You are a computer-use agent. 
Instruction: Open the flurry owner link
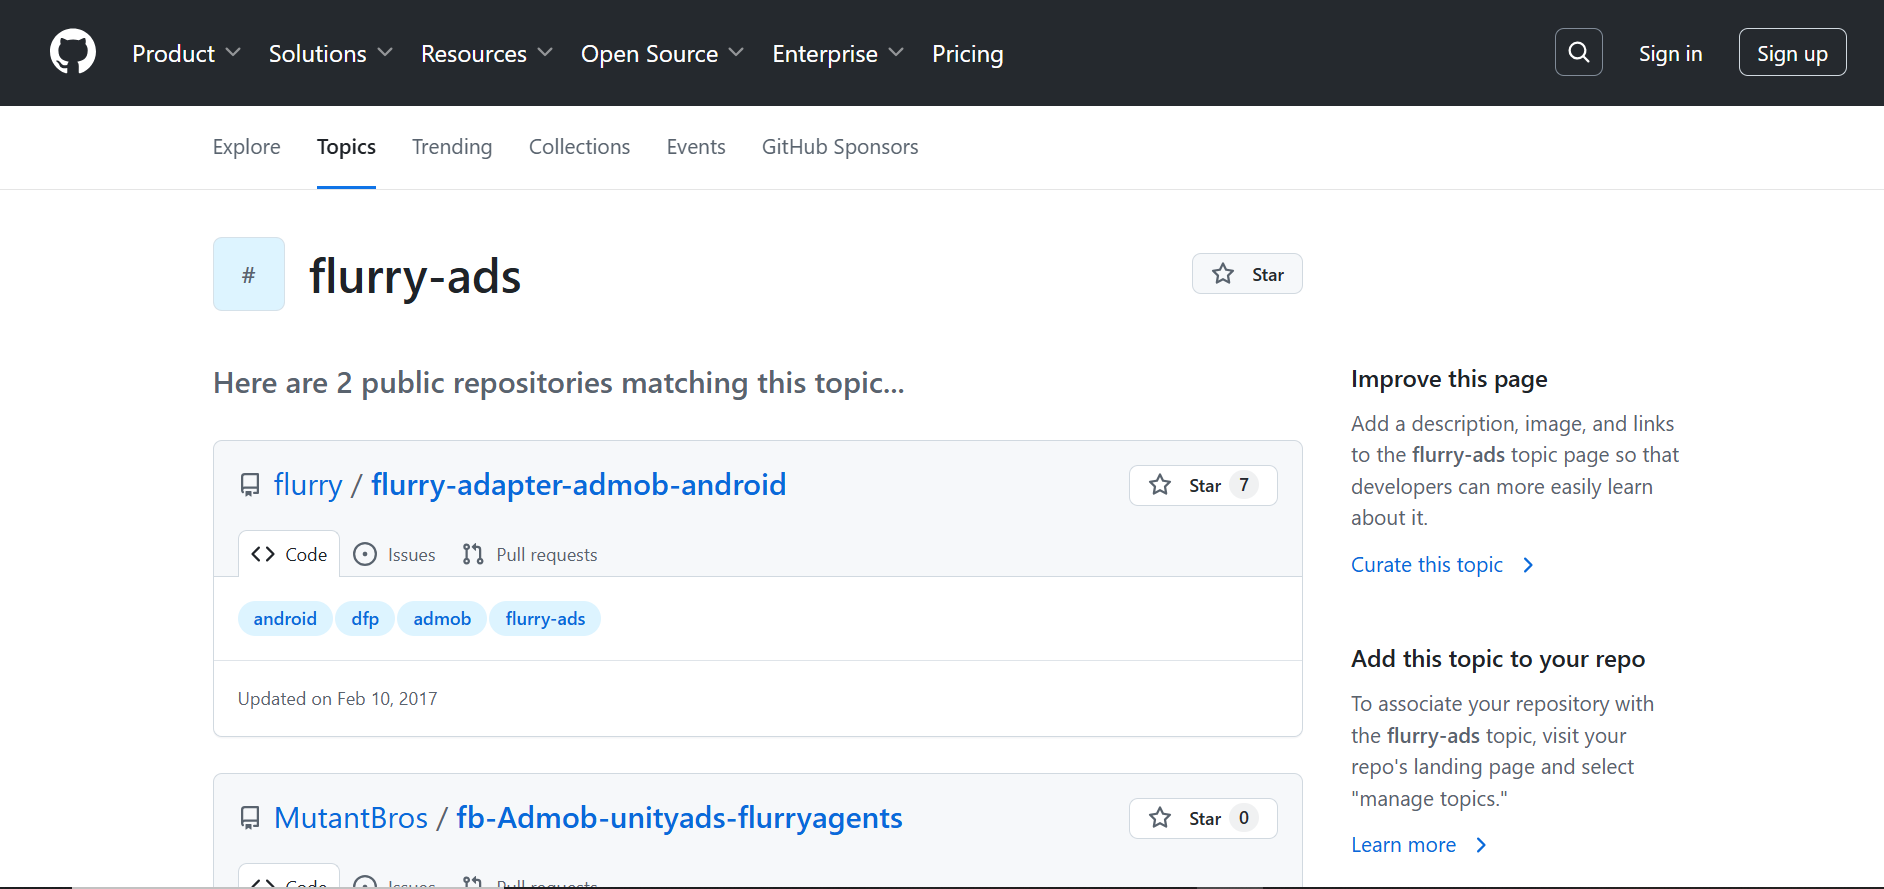click(x=308, y=485)
